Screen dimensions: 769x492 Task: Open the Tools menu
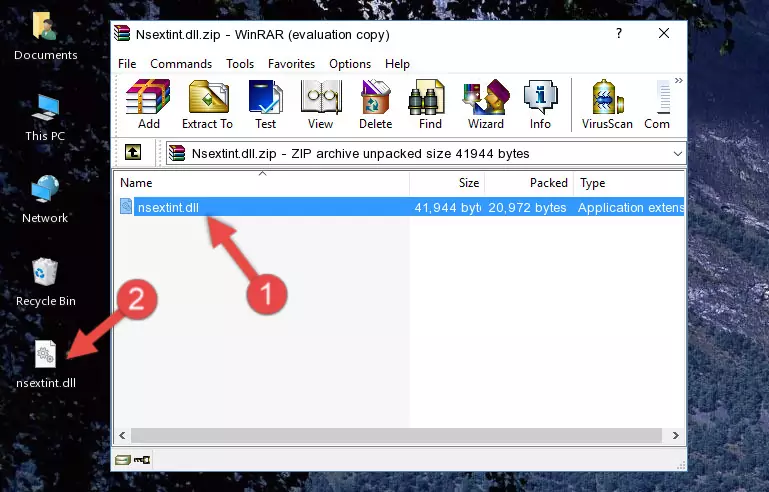[x=240, y=64]
